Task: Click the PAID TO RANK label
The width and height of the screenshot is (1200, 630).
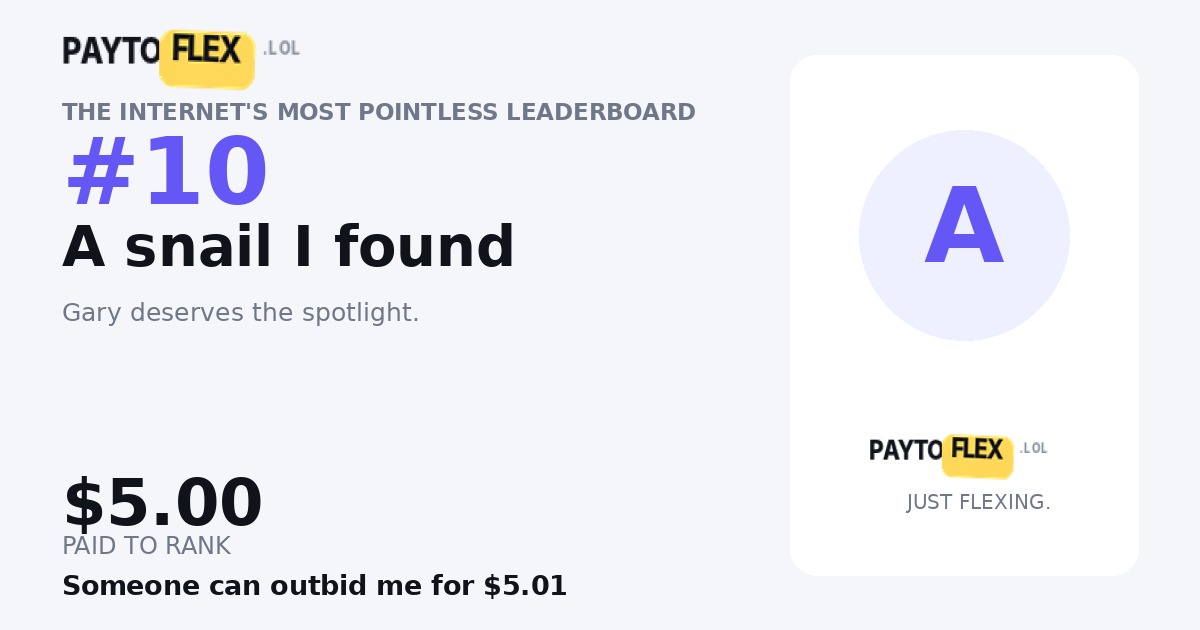Action: tap(146, 546)
